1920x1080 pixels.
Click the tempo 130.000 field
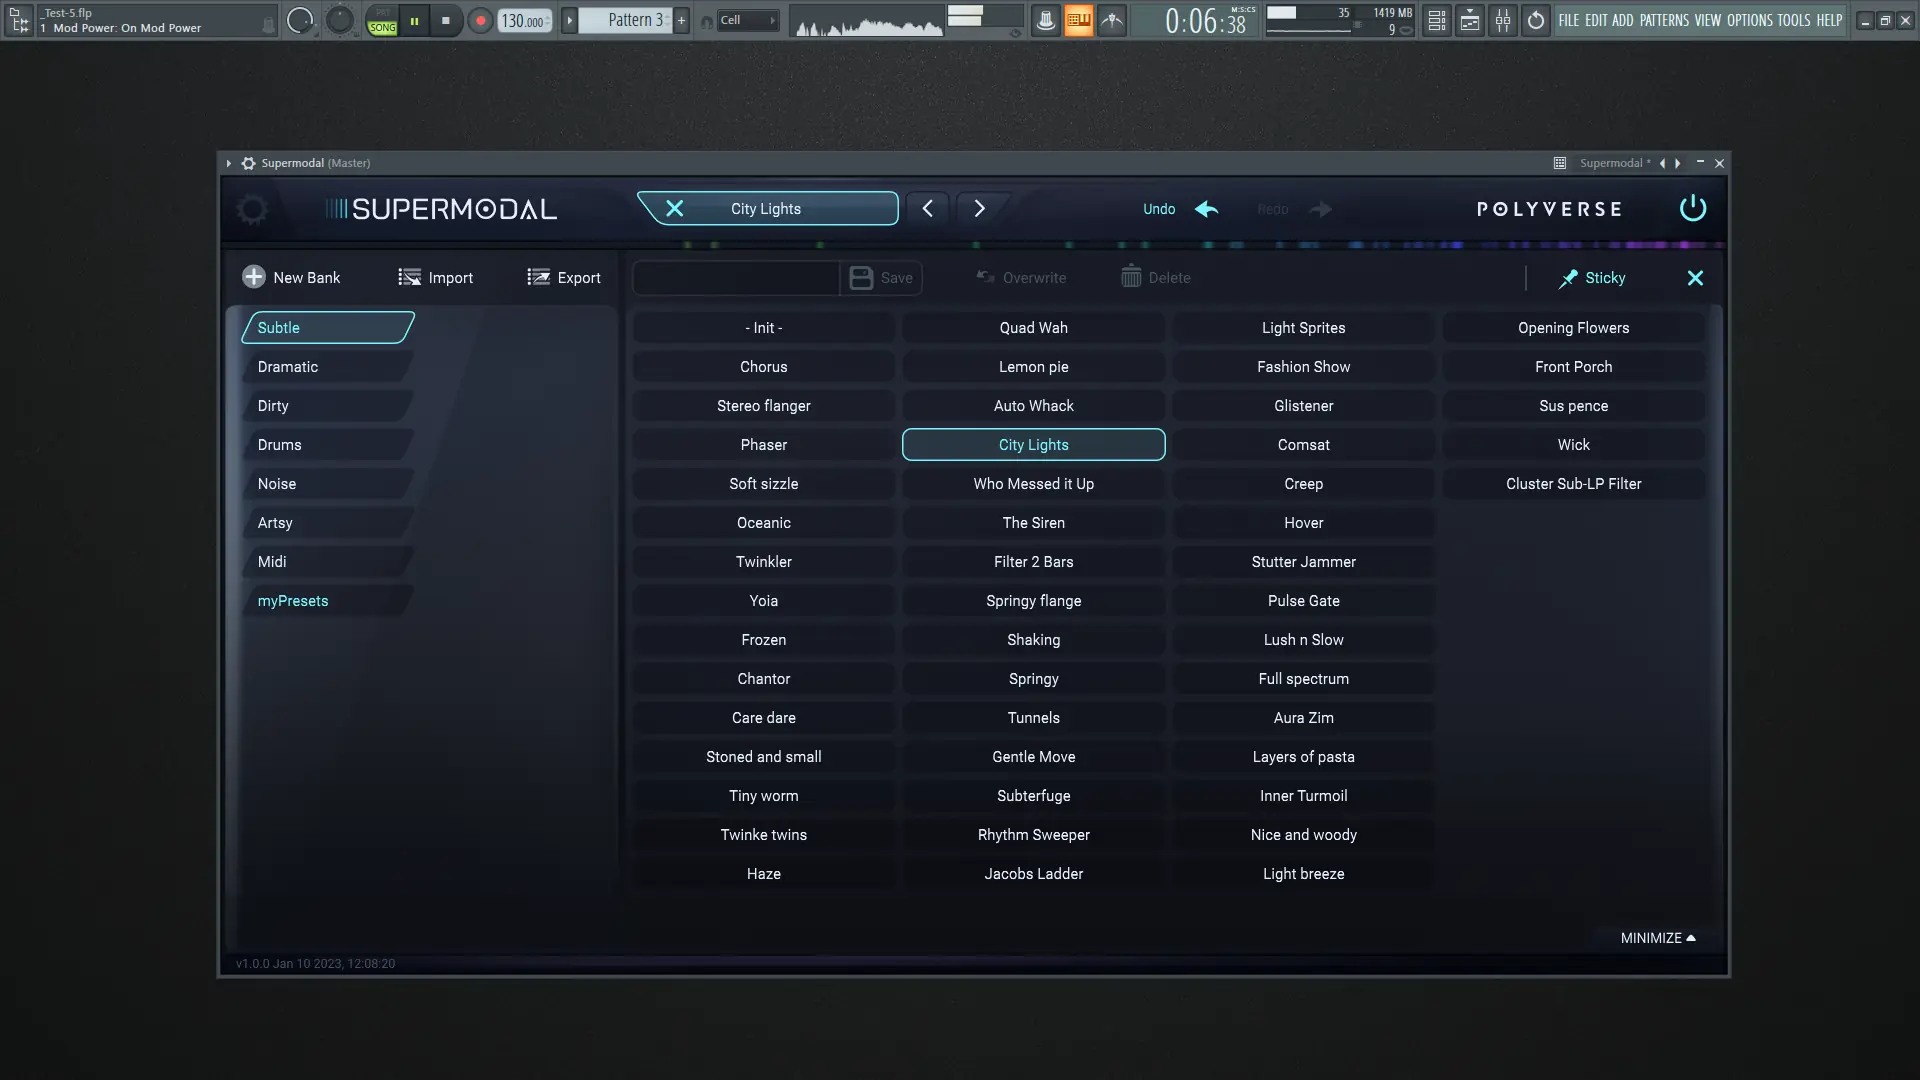523,20
